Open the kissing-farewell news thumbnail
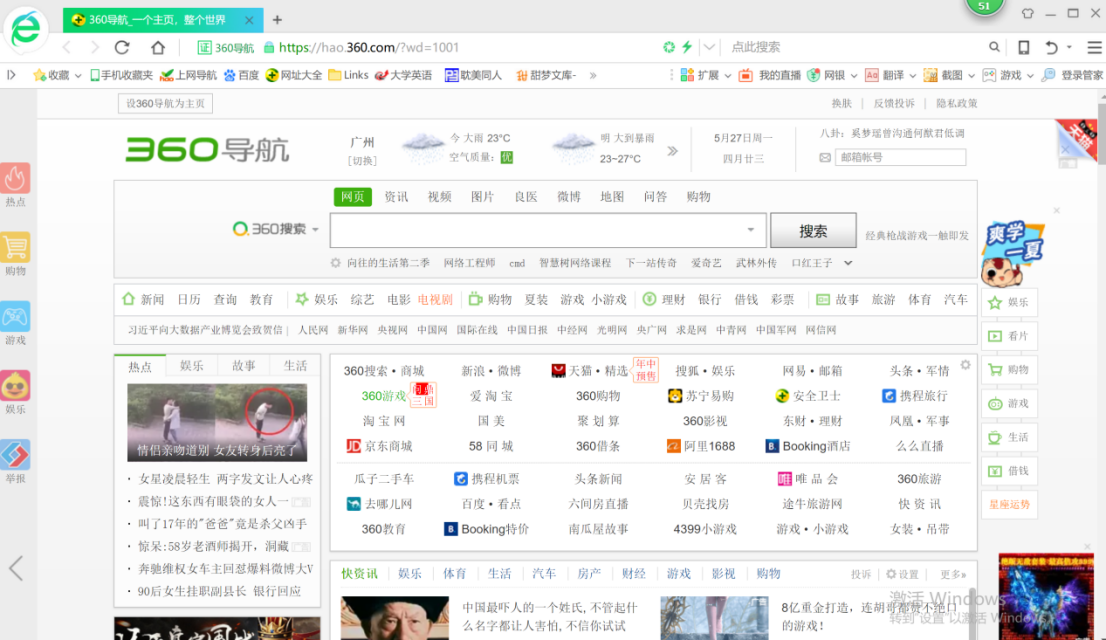The height and width of the screenshot is (640, 1106). tap(217, 422)
